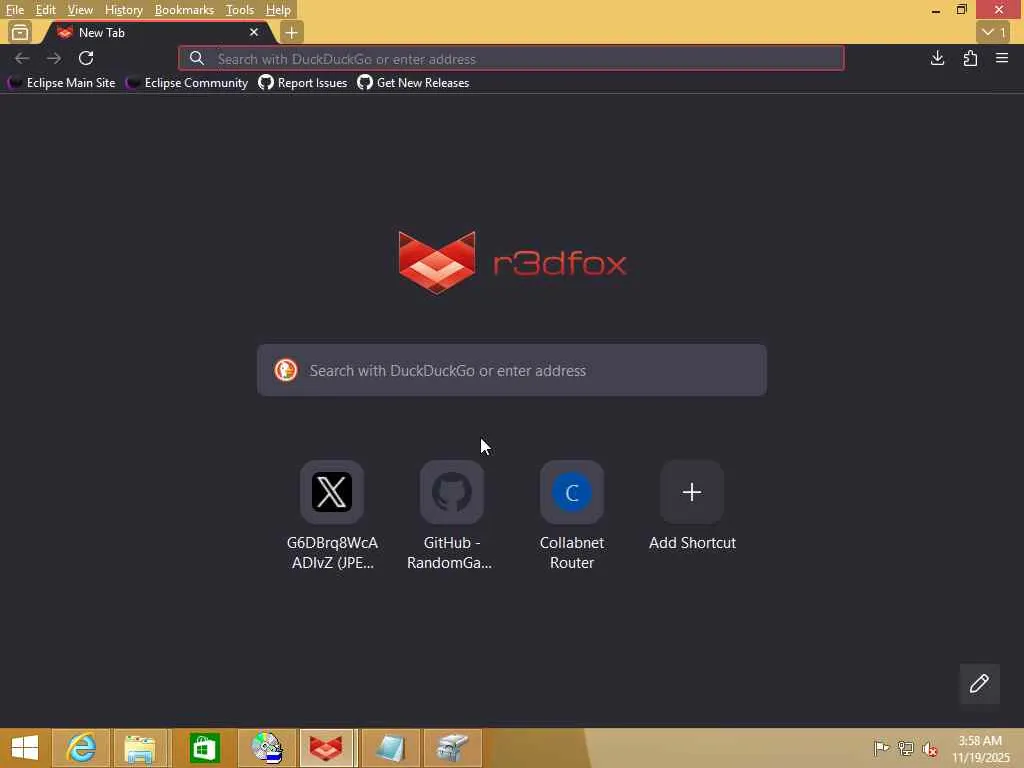Open a new tab with plus button
The image size is (1024, 768).
coord(291,32)
